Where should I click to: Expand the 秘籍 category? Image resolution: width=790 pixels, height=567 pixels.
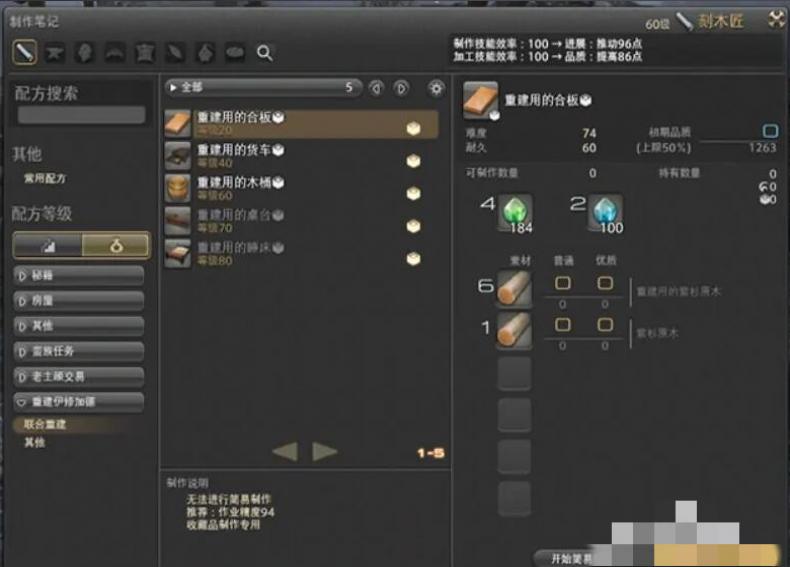point(79,275)
